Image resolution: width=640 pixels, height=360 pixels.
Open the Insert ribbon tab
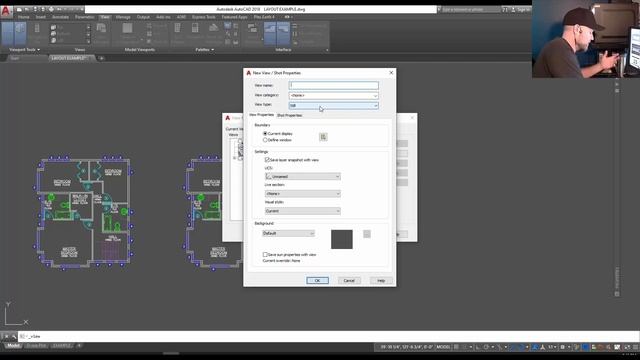point(41,17)
